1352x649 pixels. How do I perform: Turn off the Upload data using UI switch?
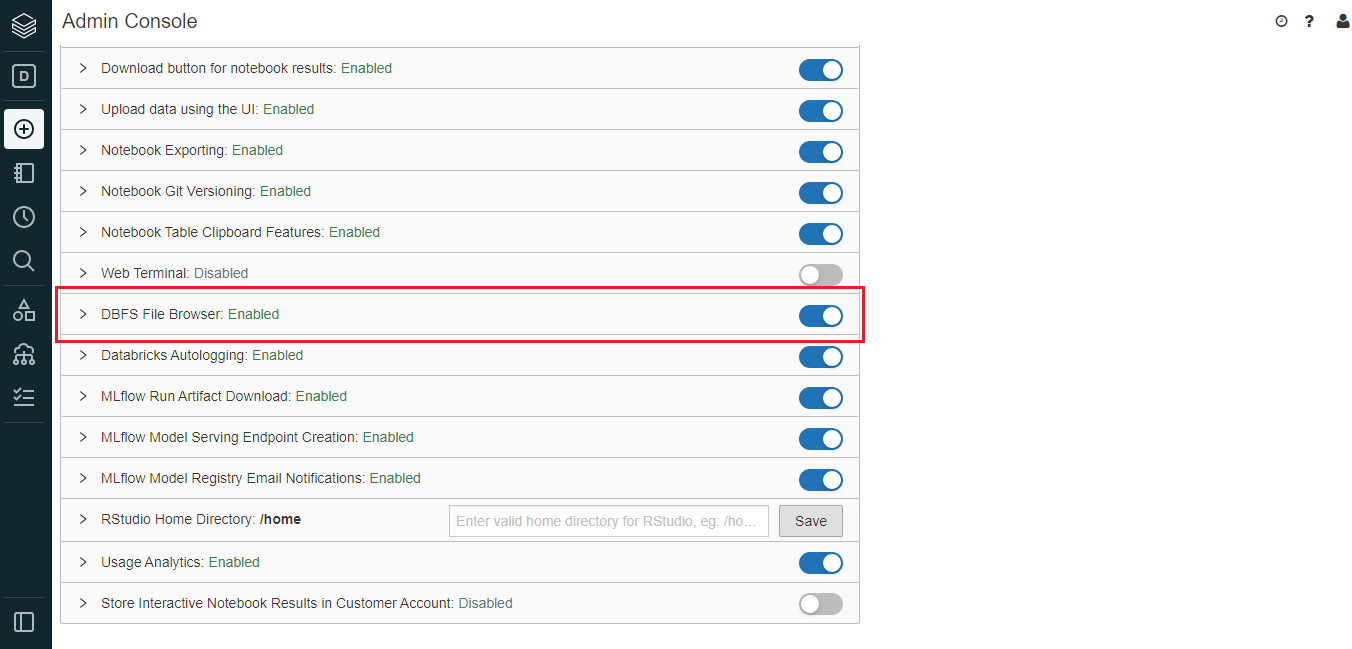[820, 111]
